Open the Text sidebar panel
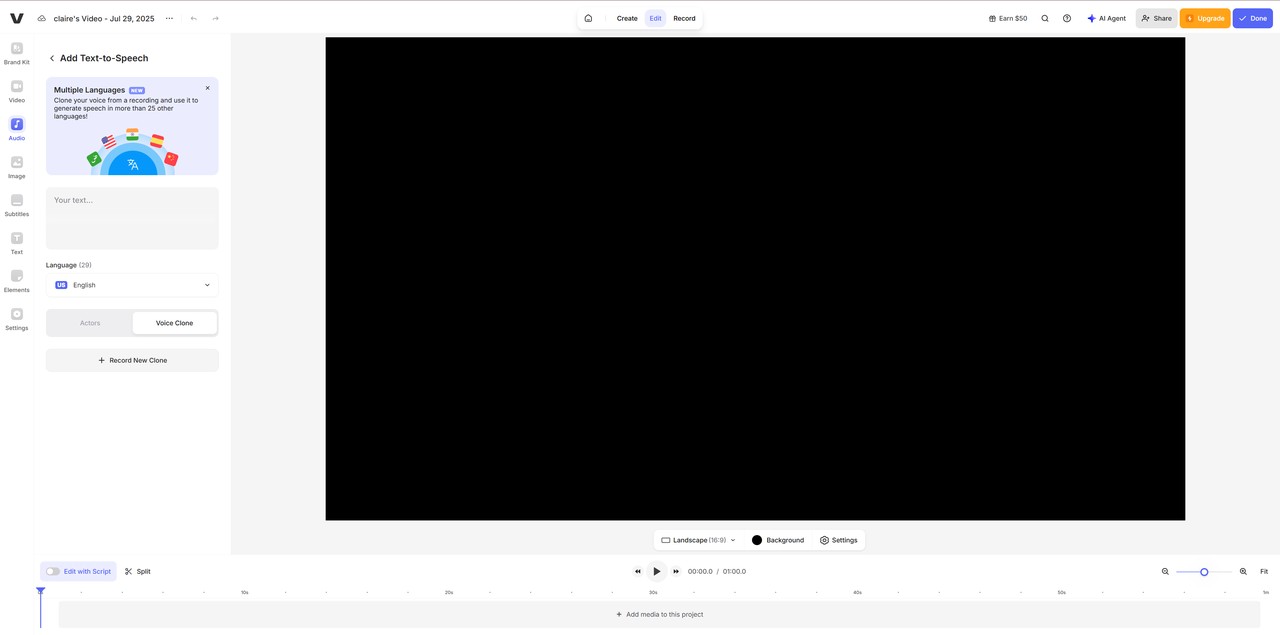The width and height of the screenshot is (1280, 635). pyautogui.click(x=17, y=243)
